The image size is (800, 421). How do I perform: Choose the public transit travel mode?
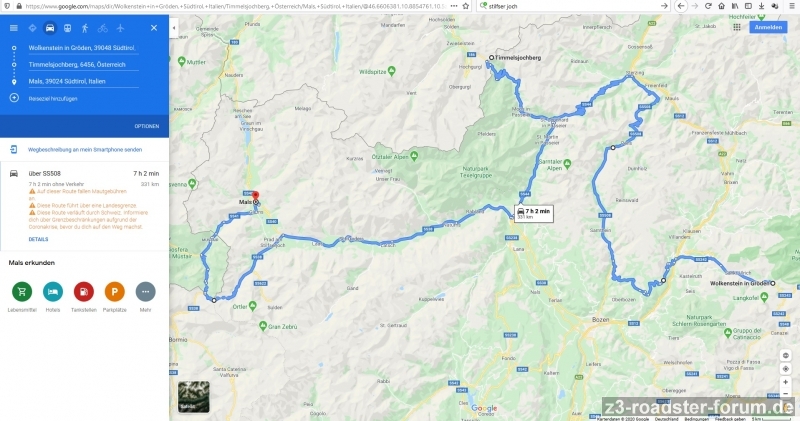click(x=67, y=28)
